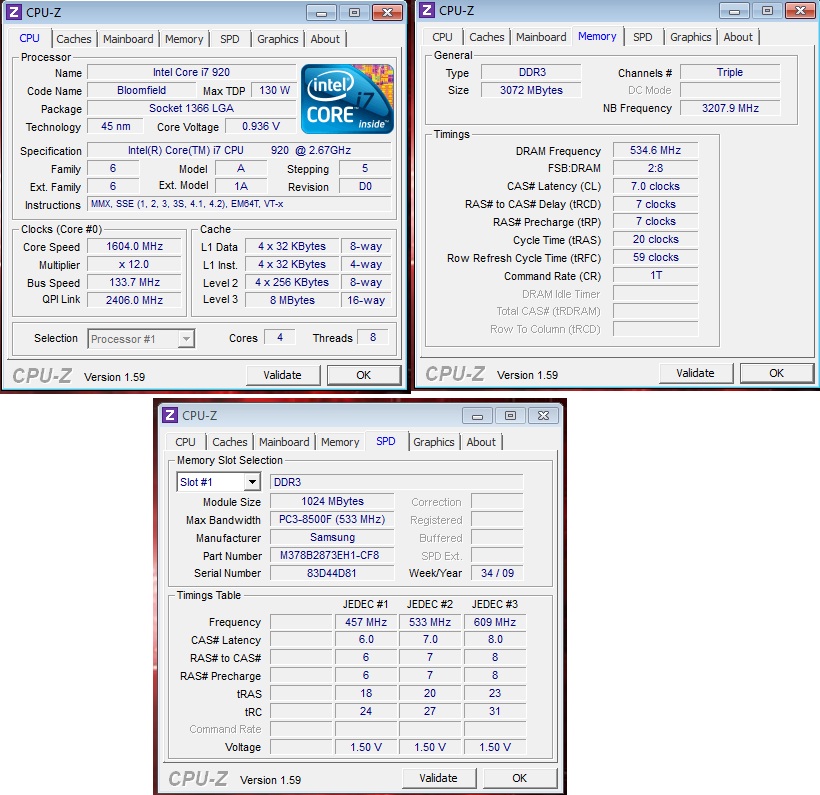Click the 'Socket 1366 LGA' package value
This screenshot has height=795, width=820.
191,108
